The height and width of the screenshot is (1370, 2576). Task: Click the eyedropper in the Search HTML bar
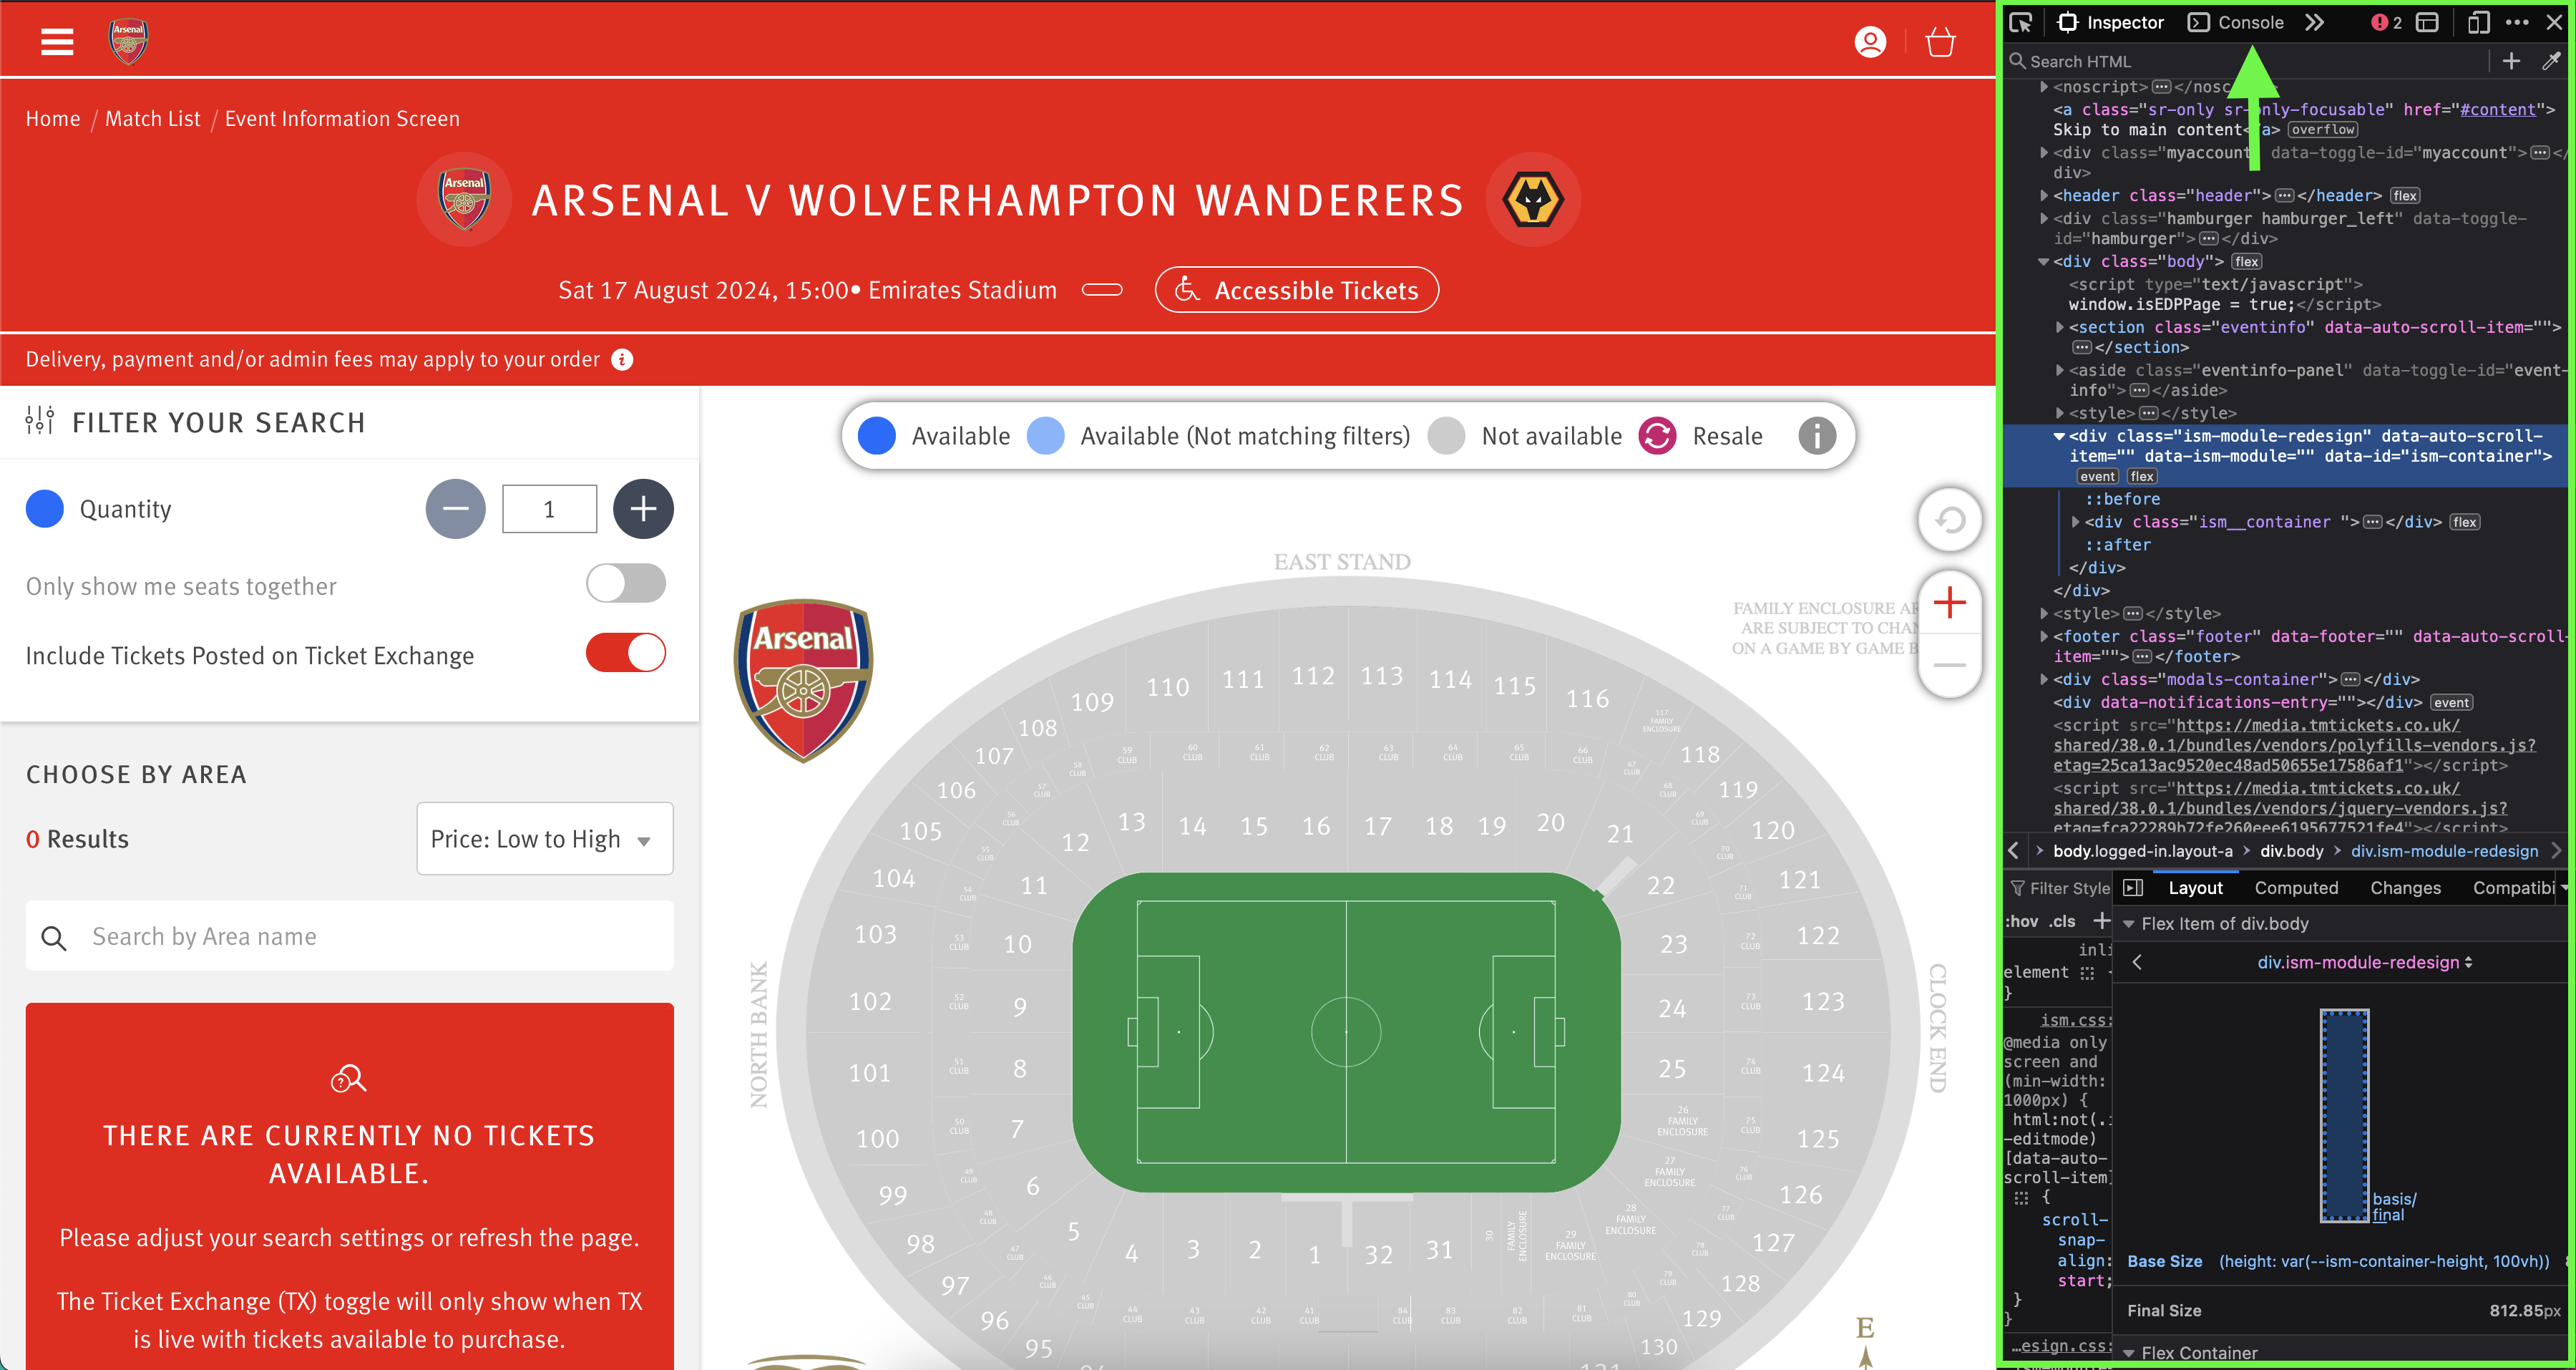point(2551,61)
